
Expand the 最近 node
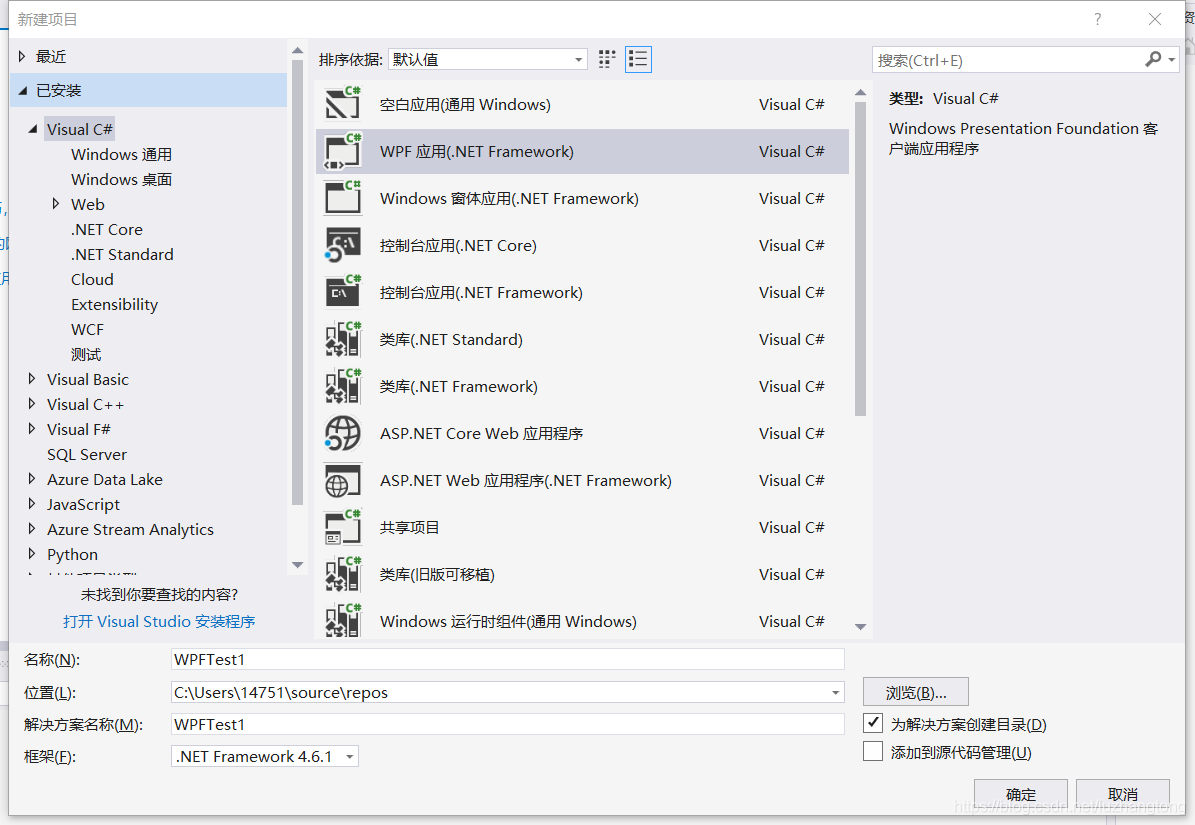click(x=22, y=56)
